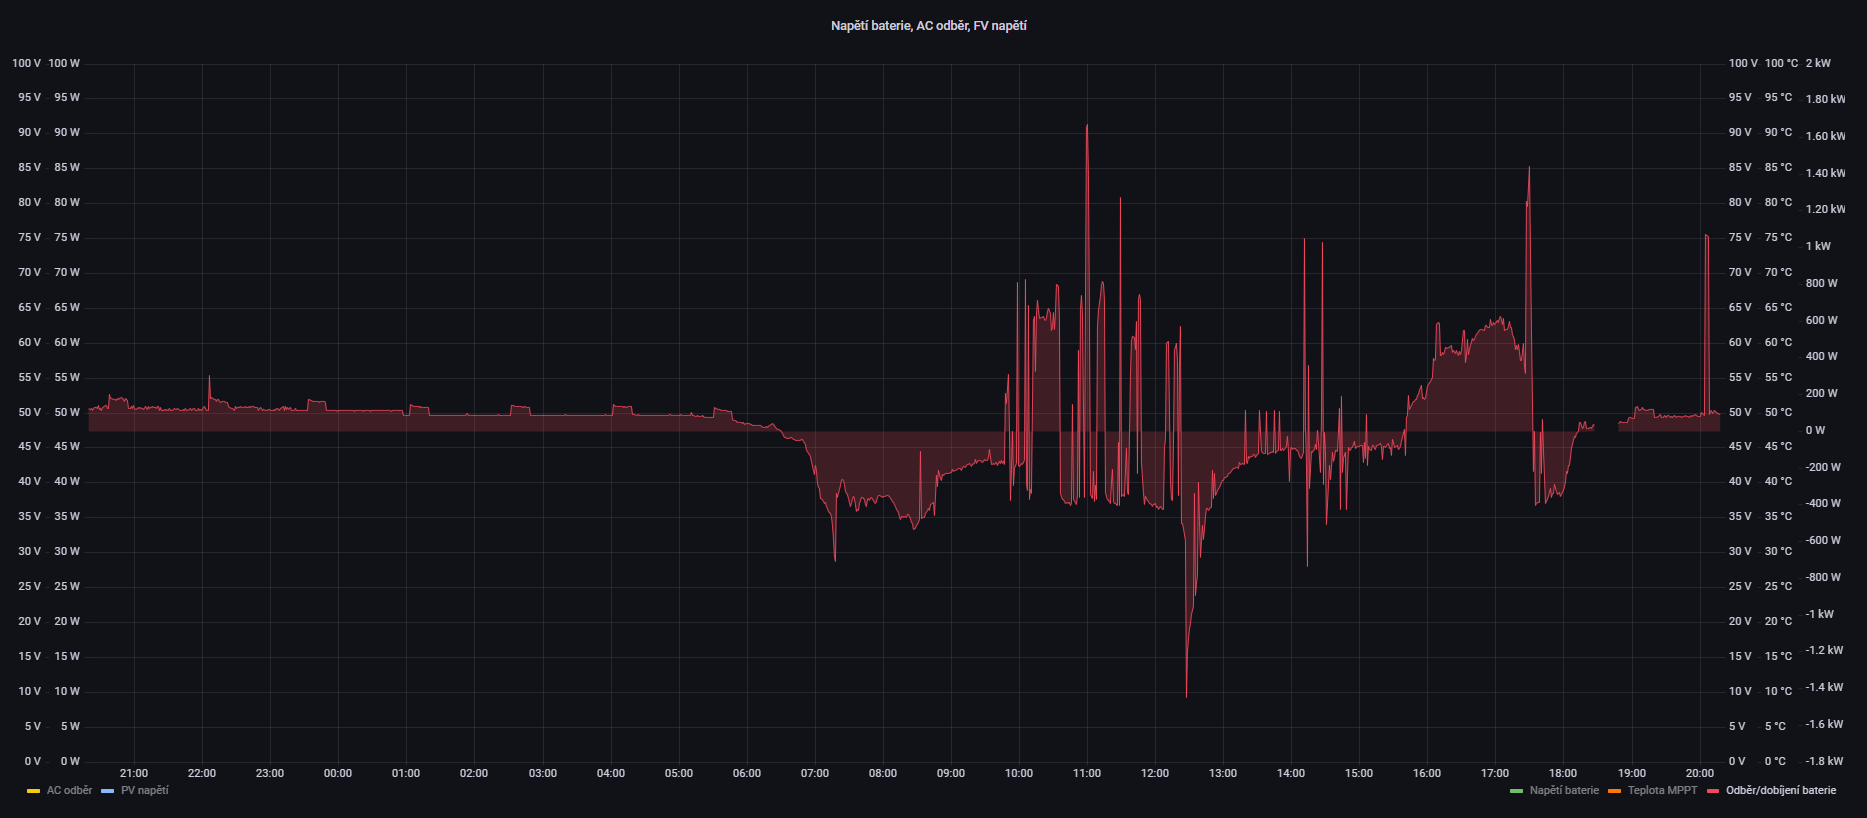
Task: Click the 07:00 time axis label
Action: point(815,773)
